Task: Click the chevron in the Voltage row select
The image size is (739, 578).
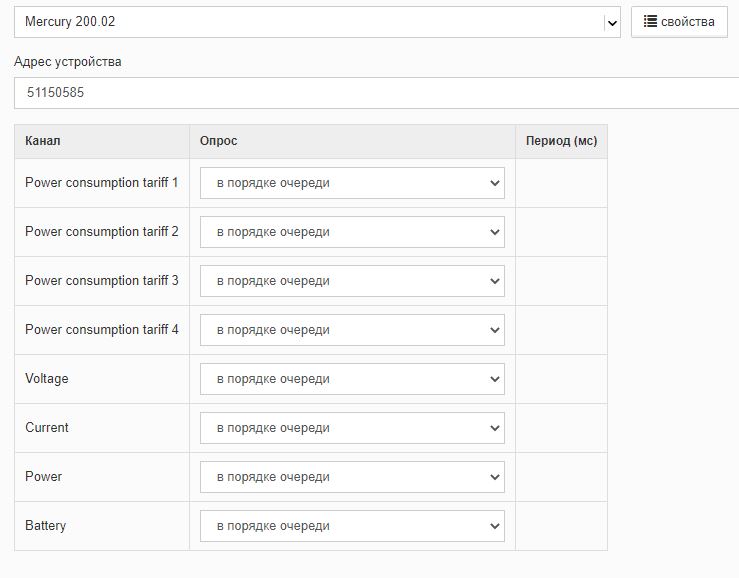Action: coord(494,379)
